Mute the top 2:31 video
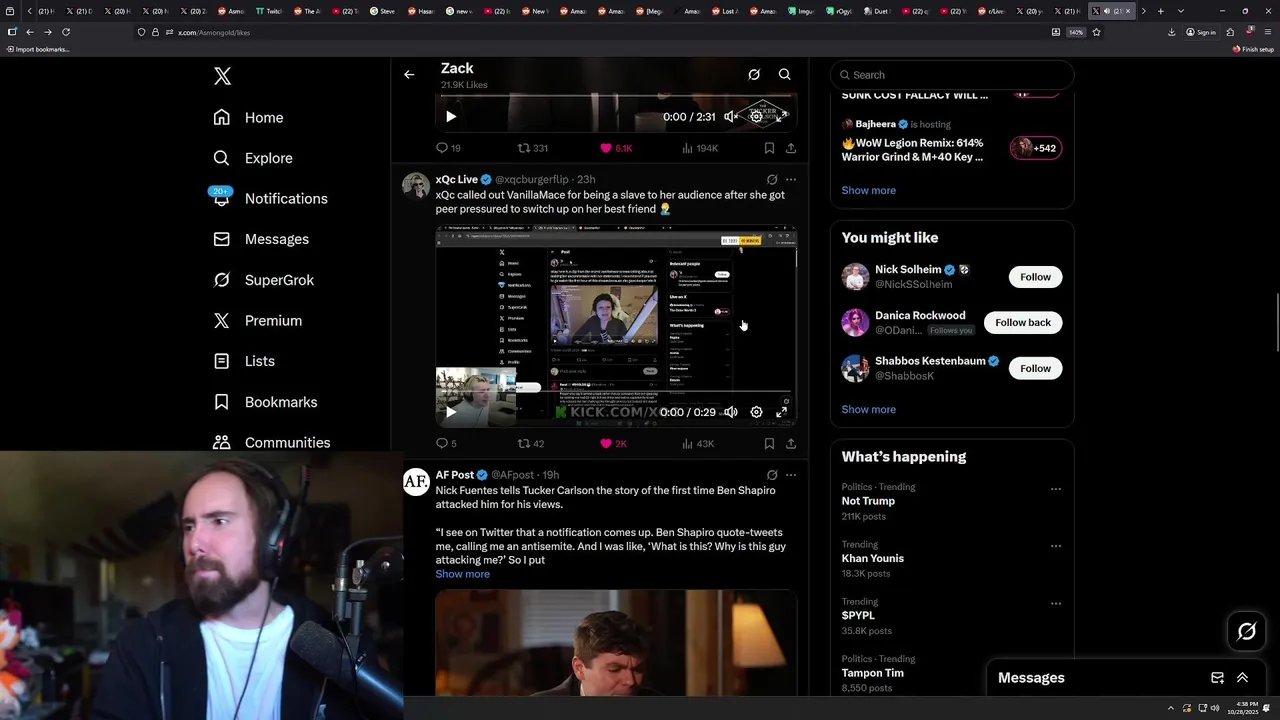Screen dimensions: 1280x720 point(731,117)
